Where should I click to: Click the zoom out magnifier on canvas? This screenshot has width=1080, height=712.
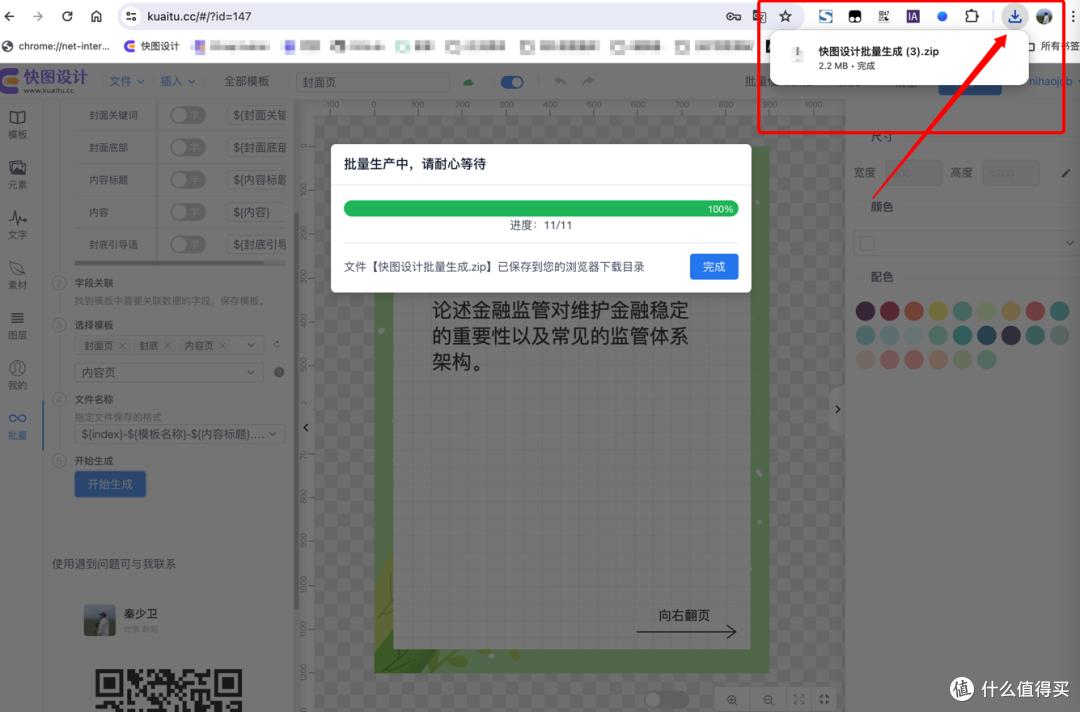(768, 700)
